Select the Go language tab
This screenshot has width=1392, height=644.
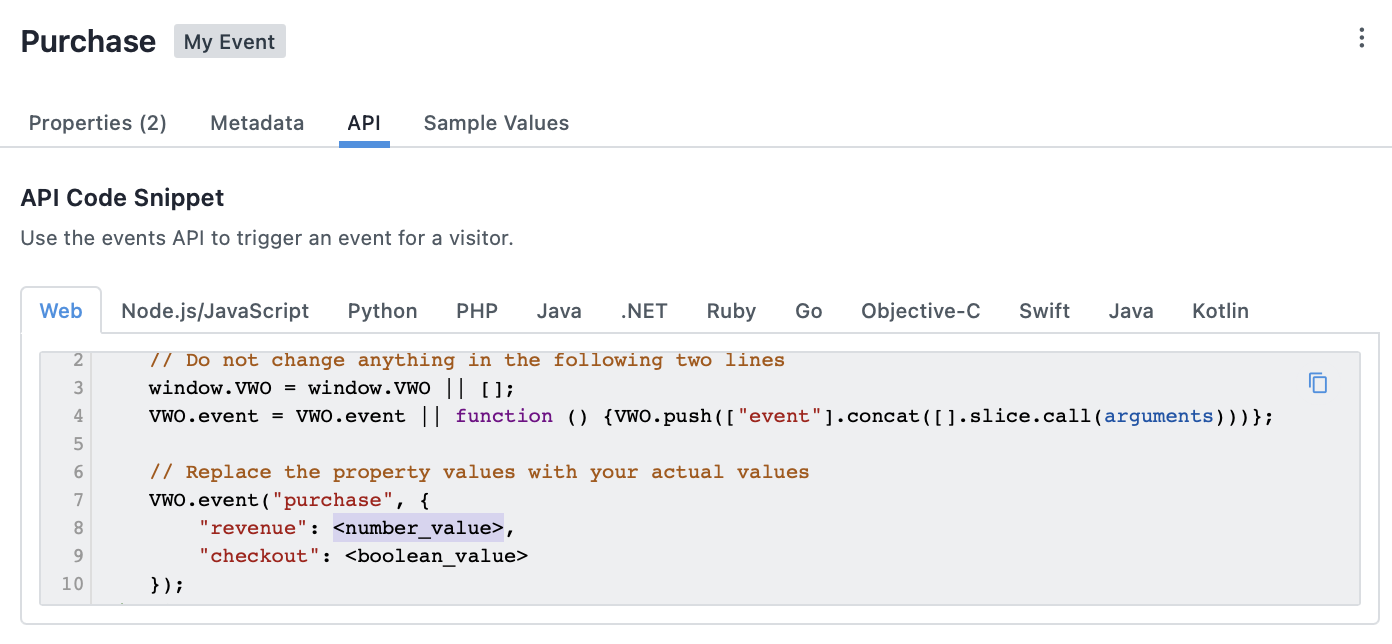click(x=809, y=311)
